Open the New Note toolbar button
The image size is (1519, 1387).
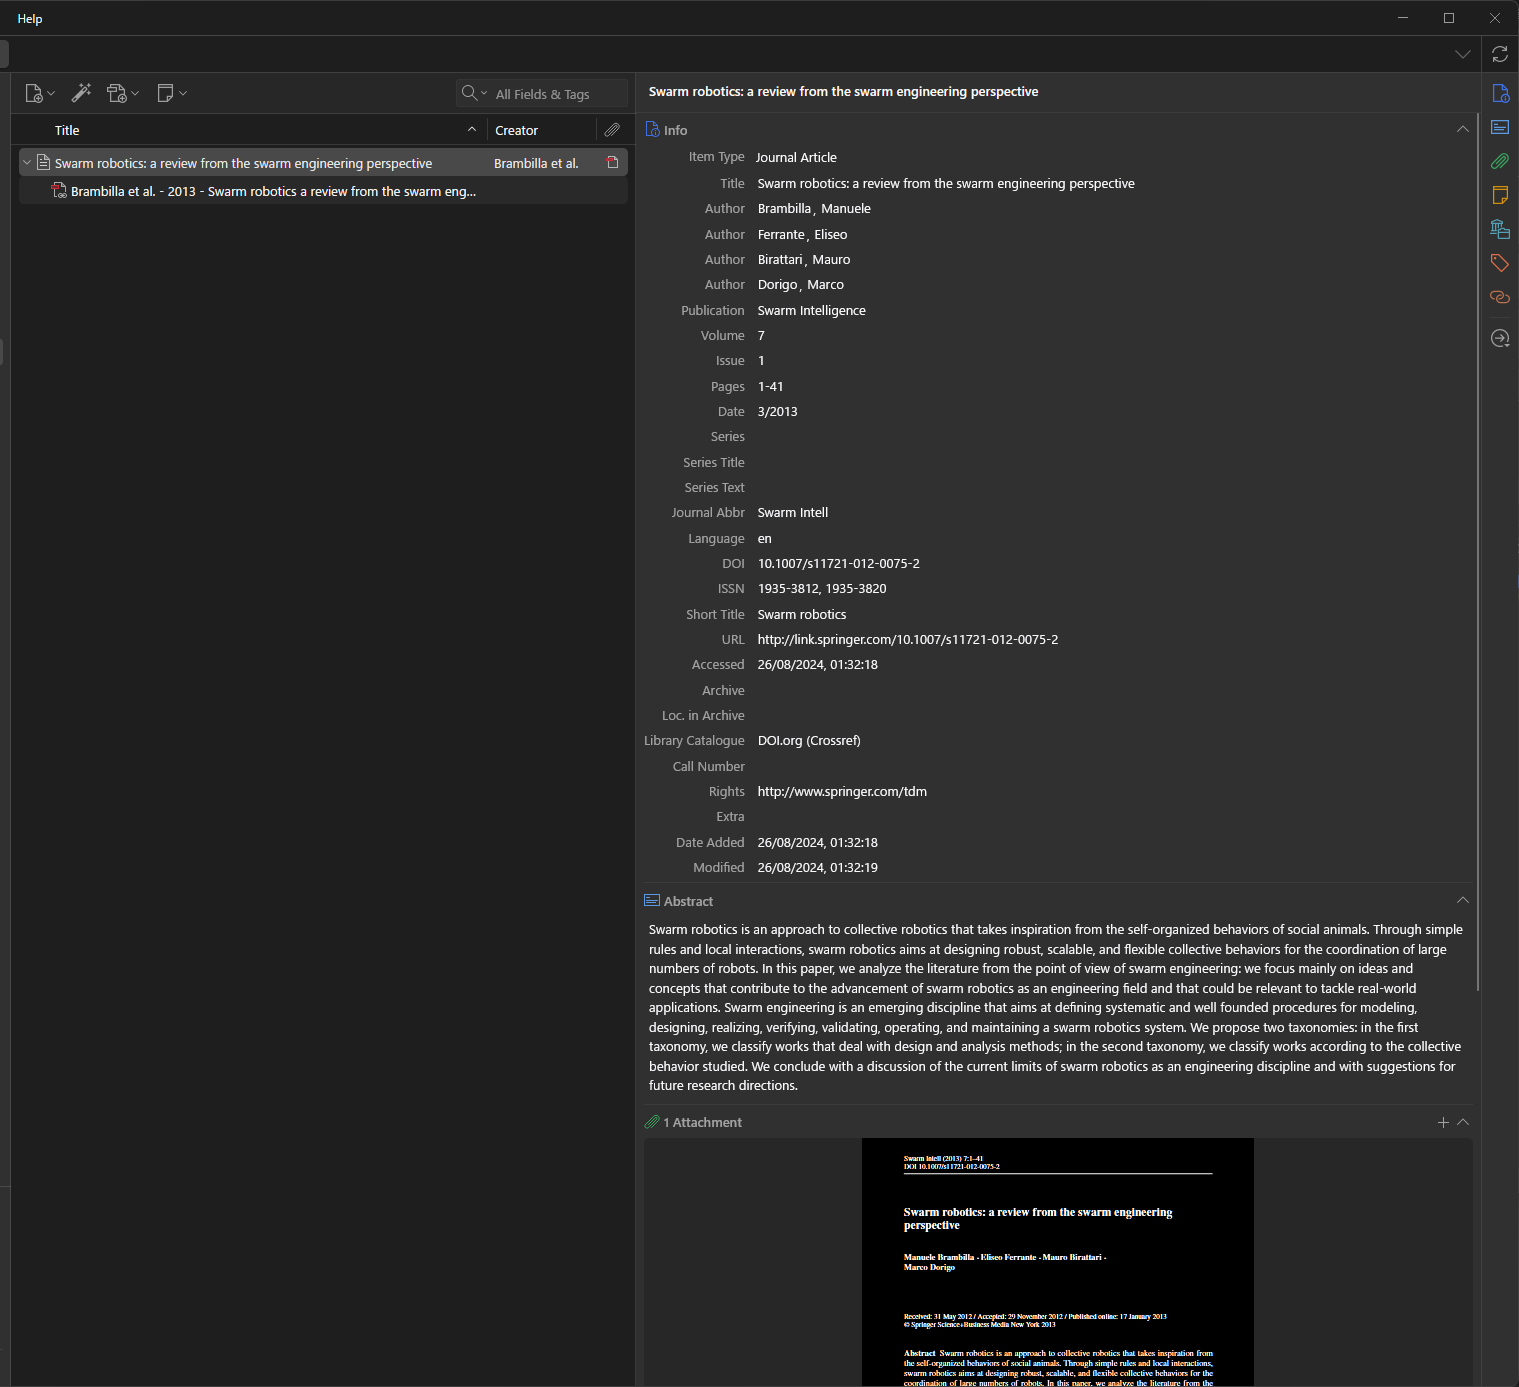tap(172, 93)
